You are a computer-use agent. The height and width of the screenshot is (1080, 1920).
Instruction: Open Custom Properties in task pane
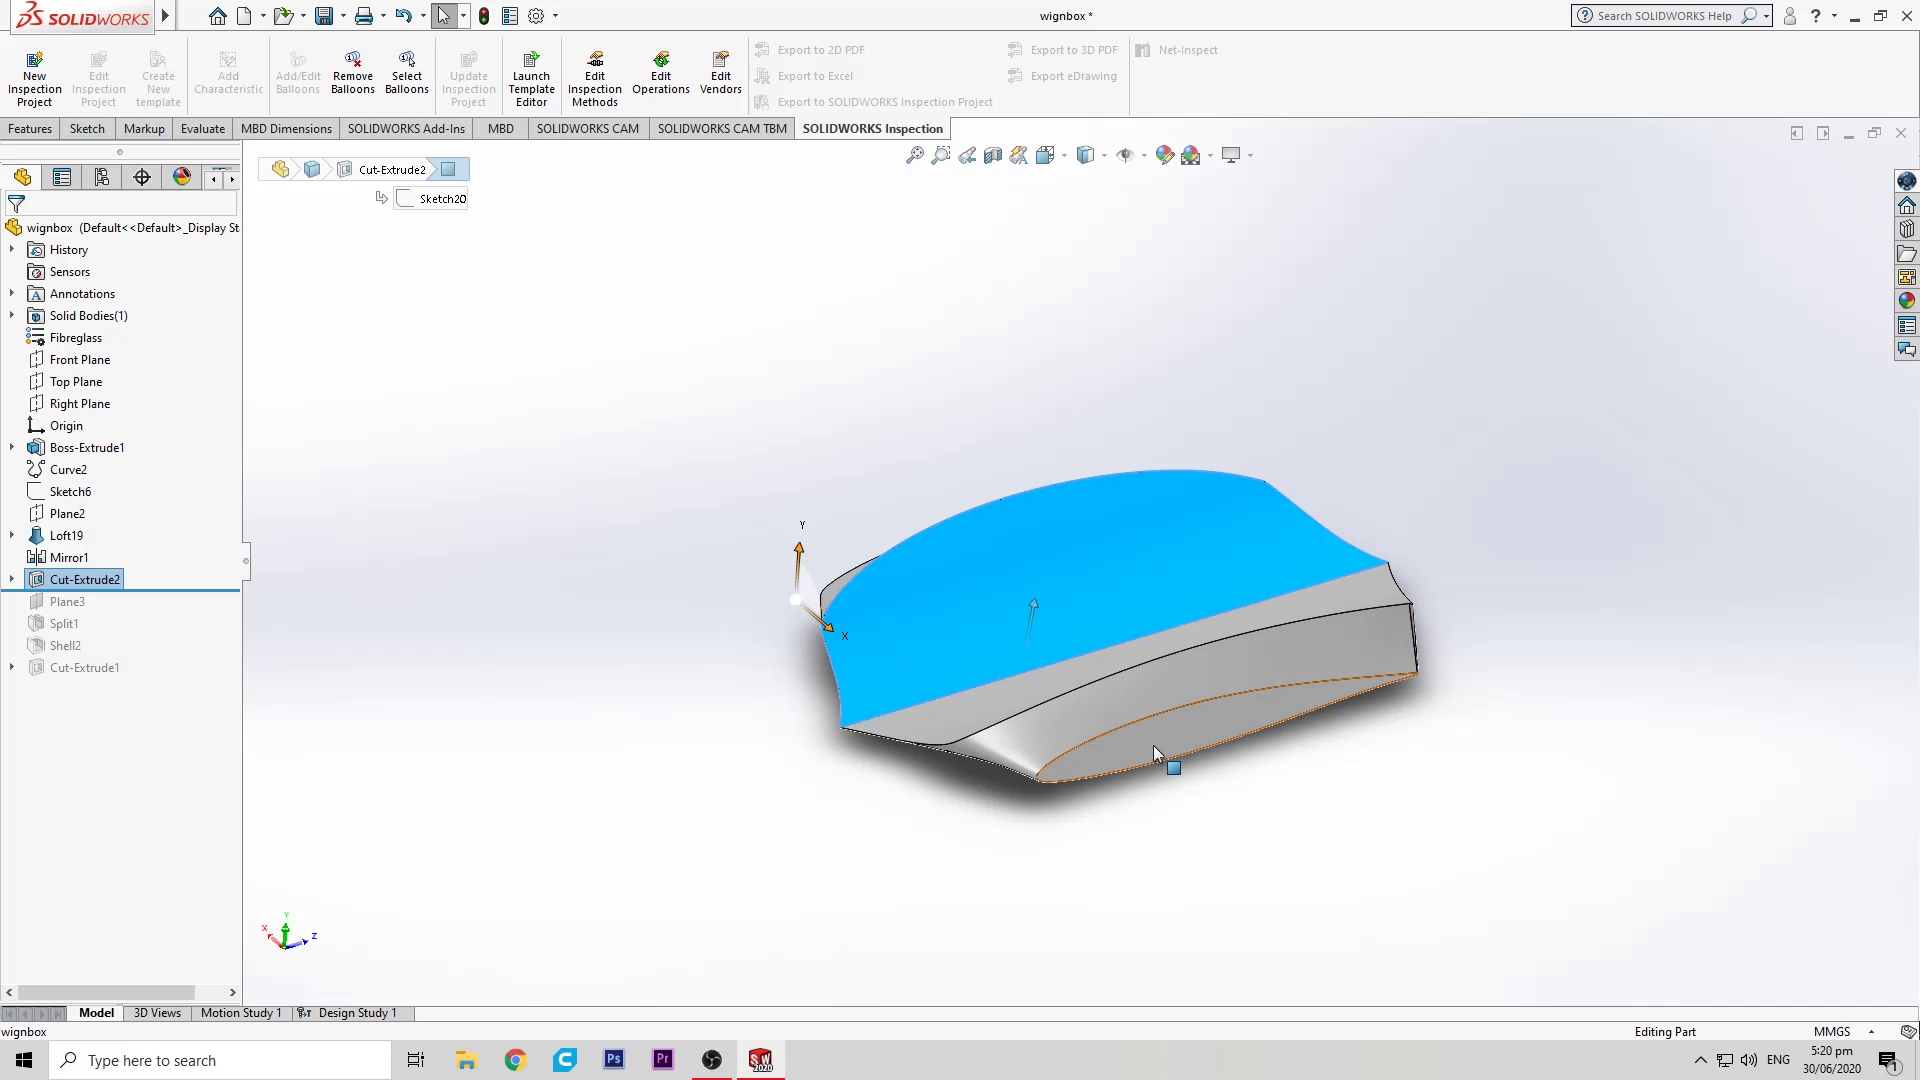(x=1906, y=325)
